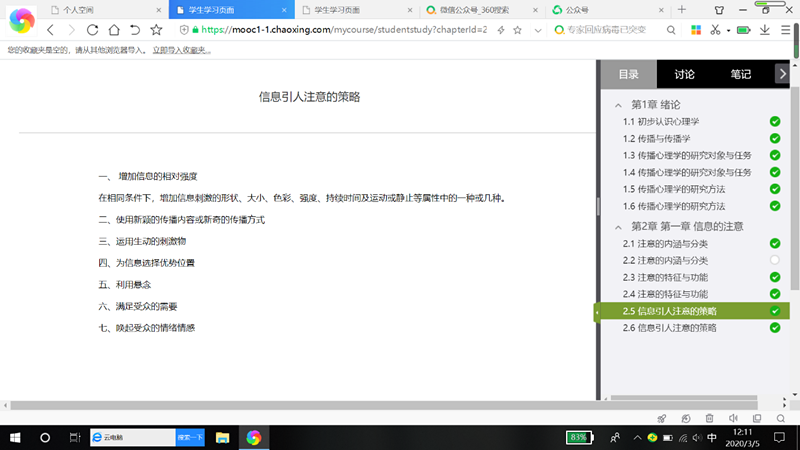This screenshot has height=450, width=800.
Task: Open the scissors screenshot tool
Action: coord(716,30)
